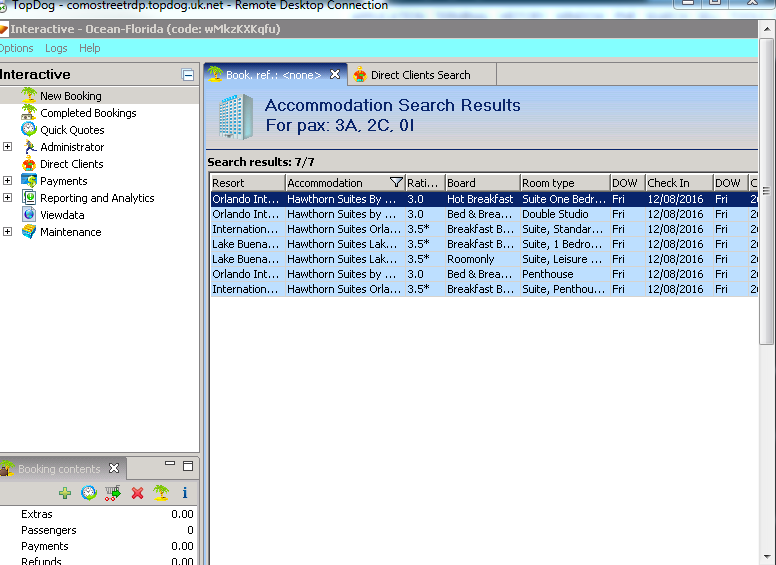Open the Viewdata globe item
The image size is (776, 565).
click(61, 215)
